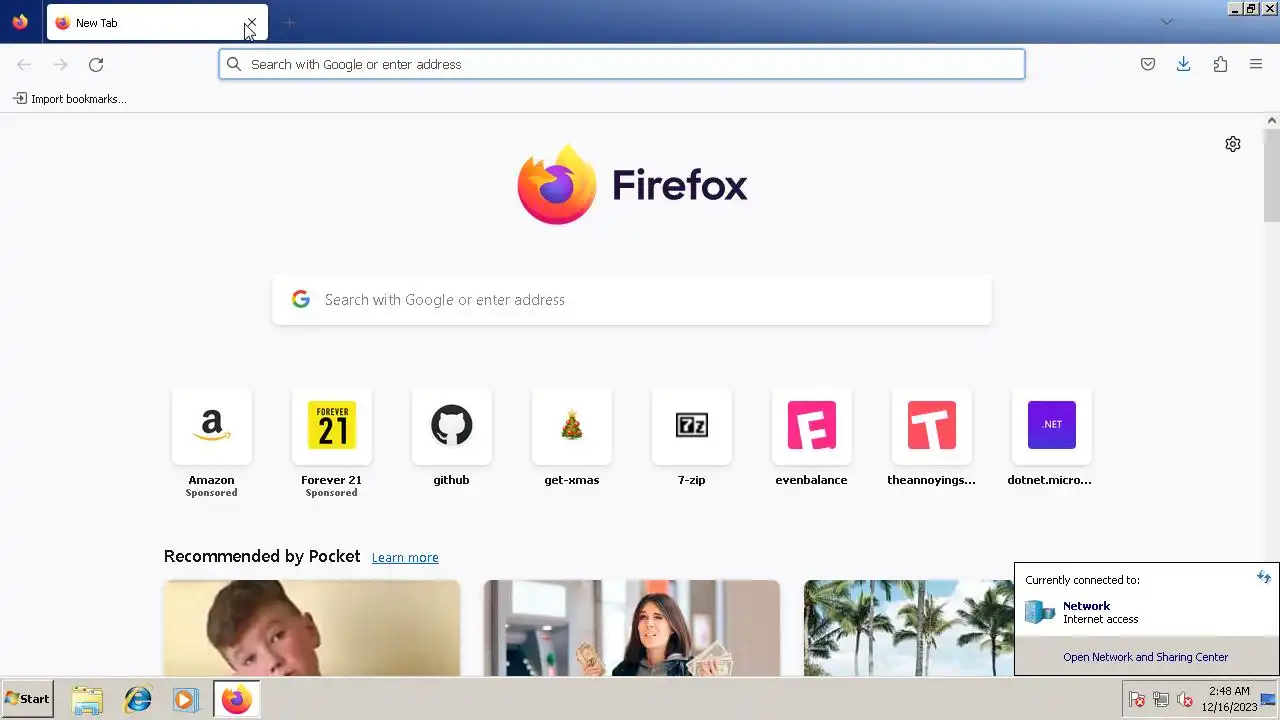
Task: Open the Firefox application hamburger menu
Action: (1256, 64)
